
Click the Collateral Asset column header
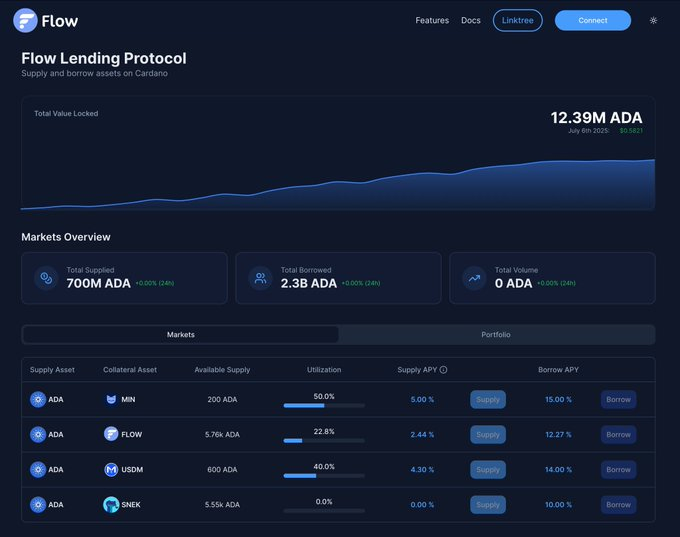coord(130,370)
